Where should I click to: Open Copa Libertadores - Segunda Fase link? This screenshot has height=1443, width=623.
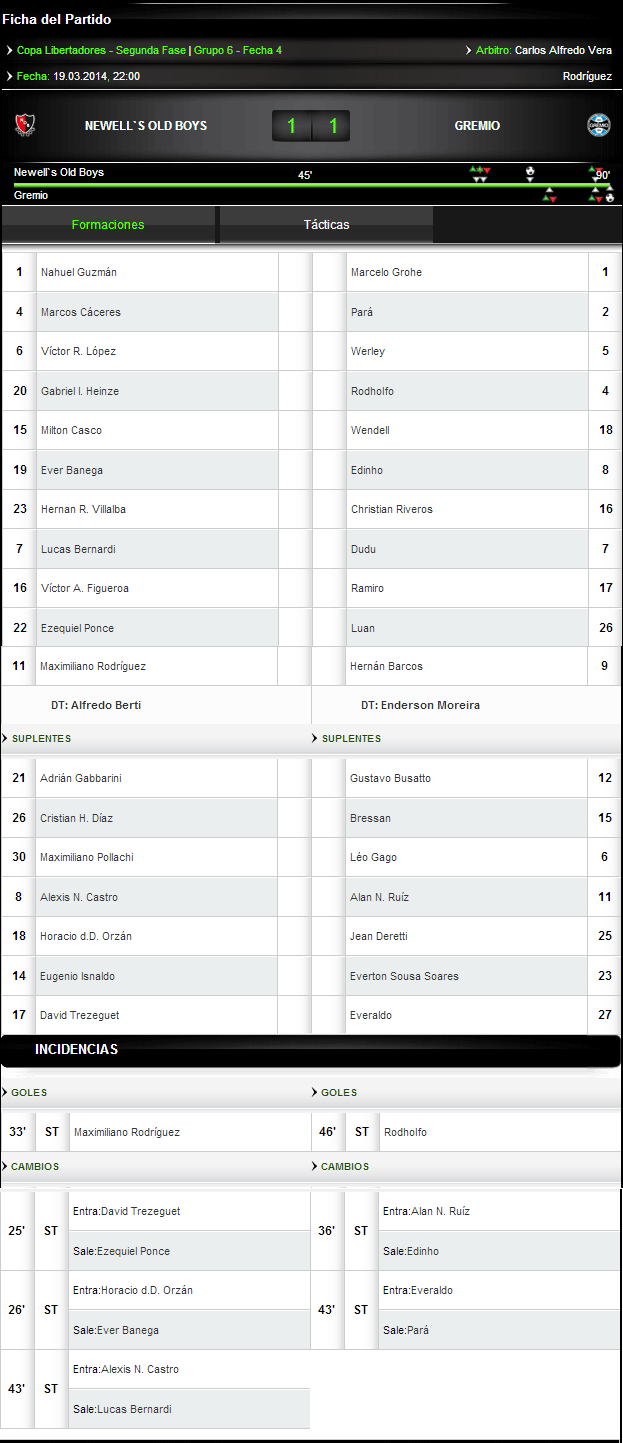100,50
